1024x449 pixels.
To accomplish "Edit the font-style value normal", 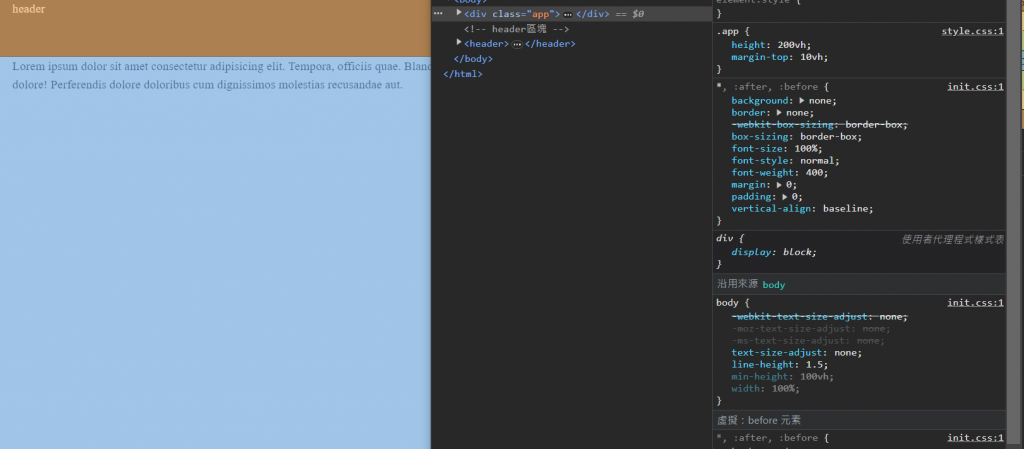I will point(819,161).
